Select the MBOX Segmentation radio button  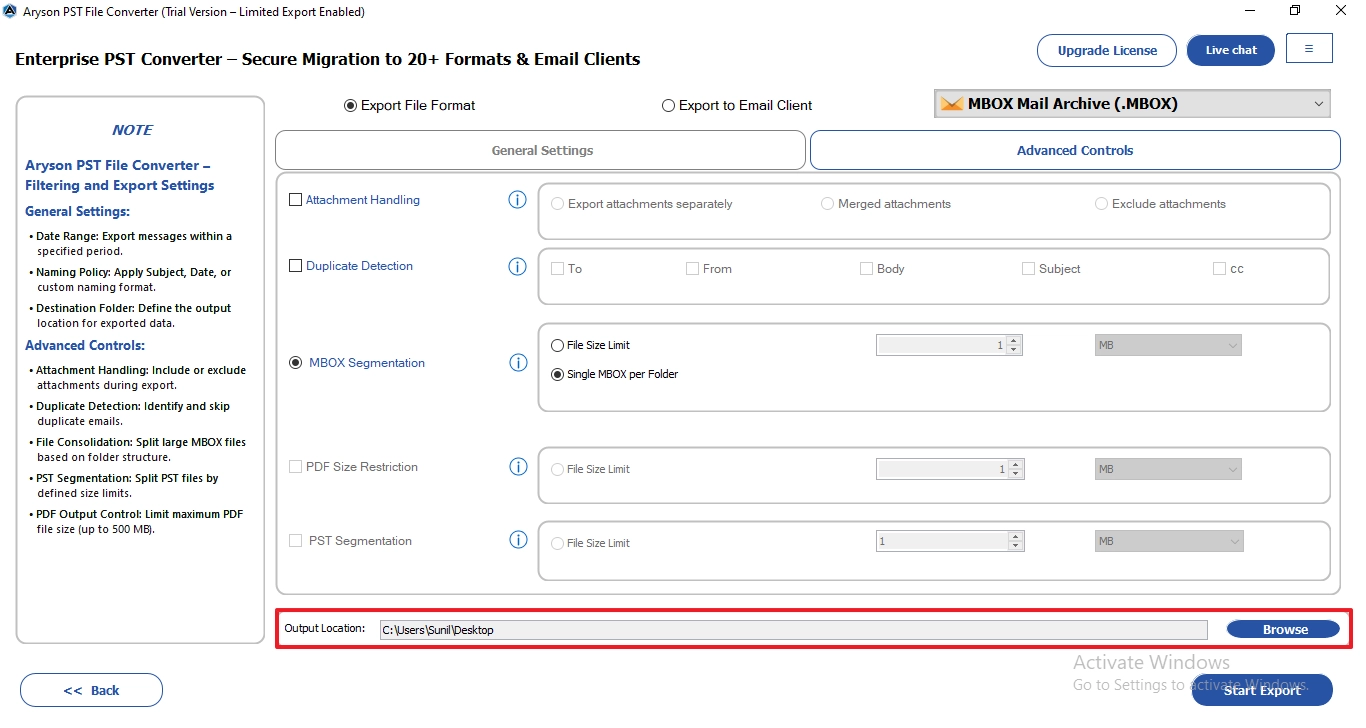pos(295,363)
